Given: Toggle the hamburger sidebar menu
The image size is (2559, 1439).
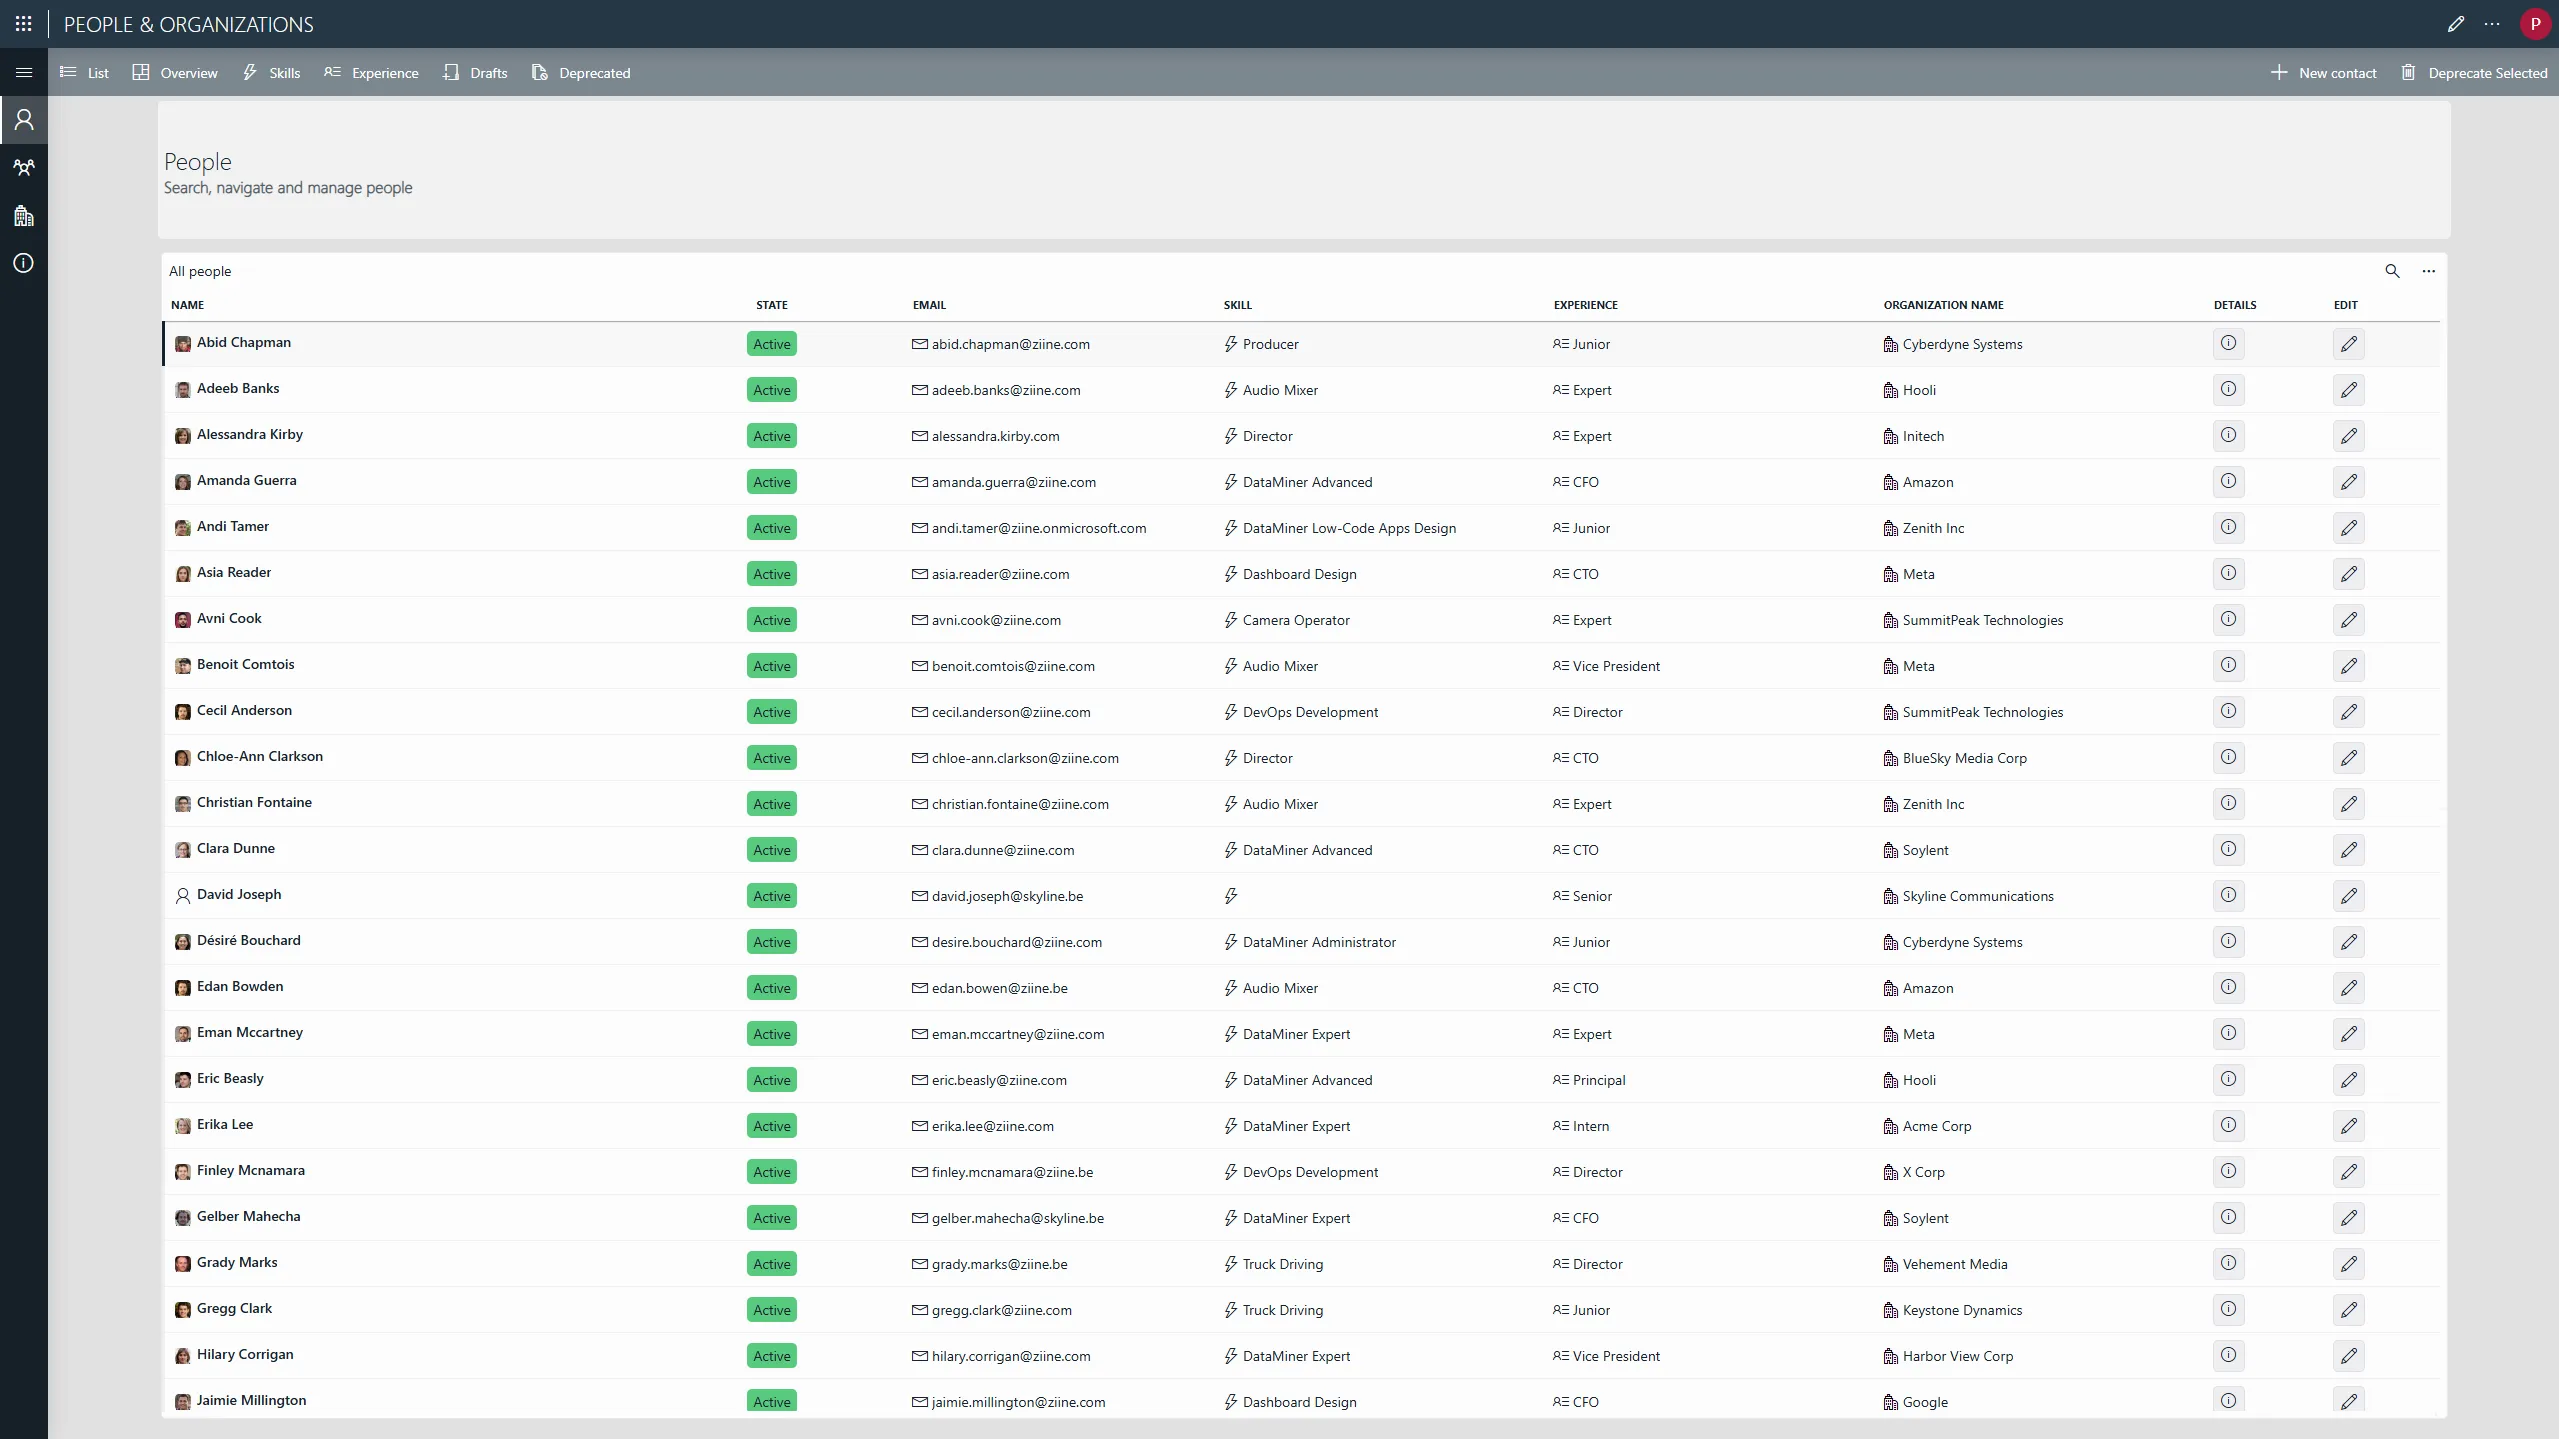Looking at the screenshot, I should click(24, 72).
